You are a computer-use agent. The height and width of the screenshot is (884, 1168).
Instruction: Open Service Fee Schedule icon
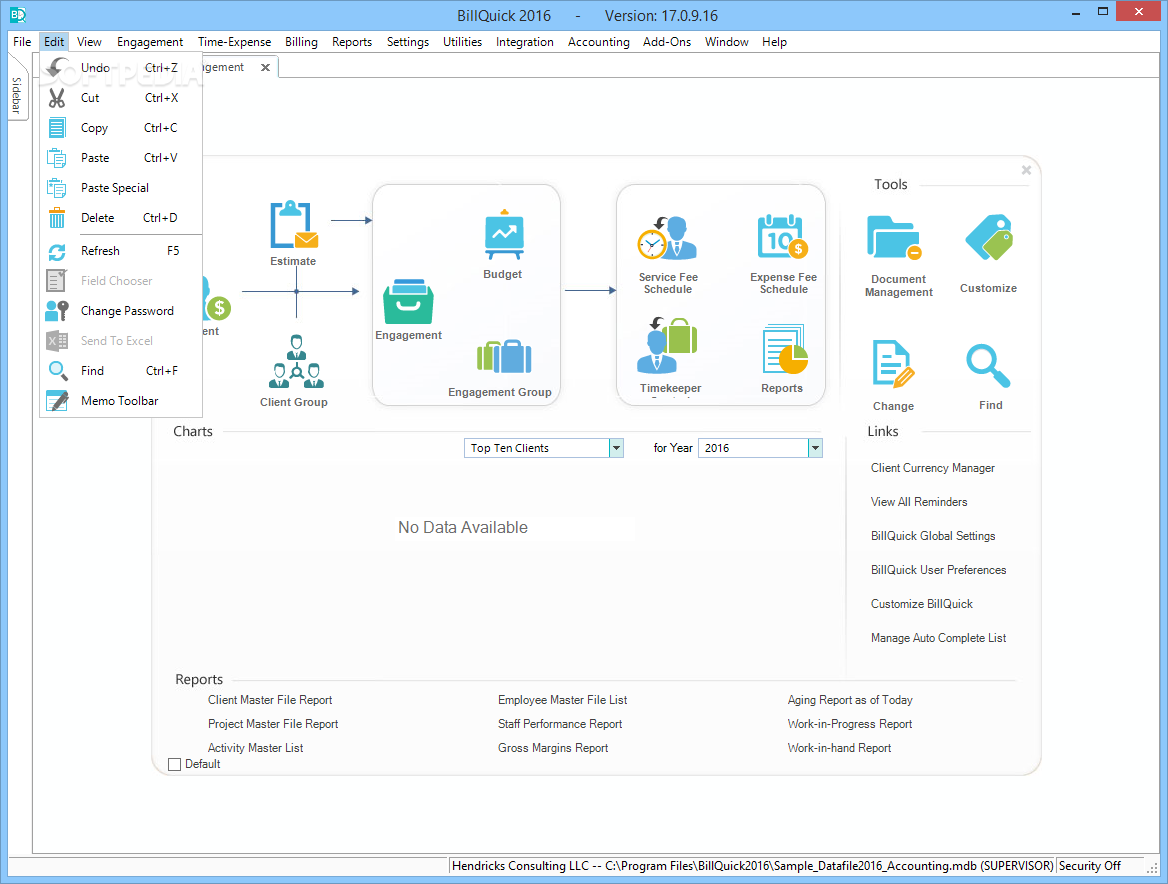tap(667, 238)
